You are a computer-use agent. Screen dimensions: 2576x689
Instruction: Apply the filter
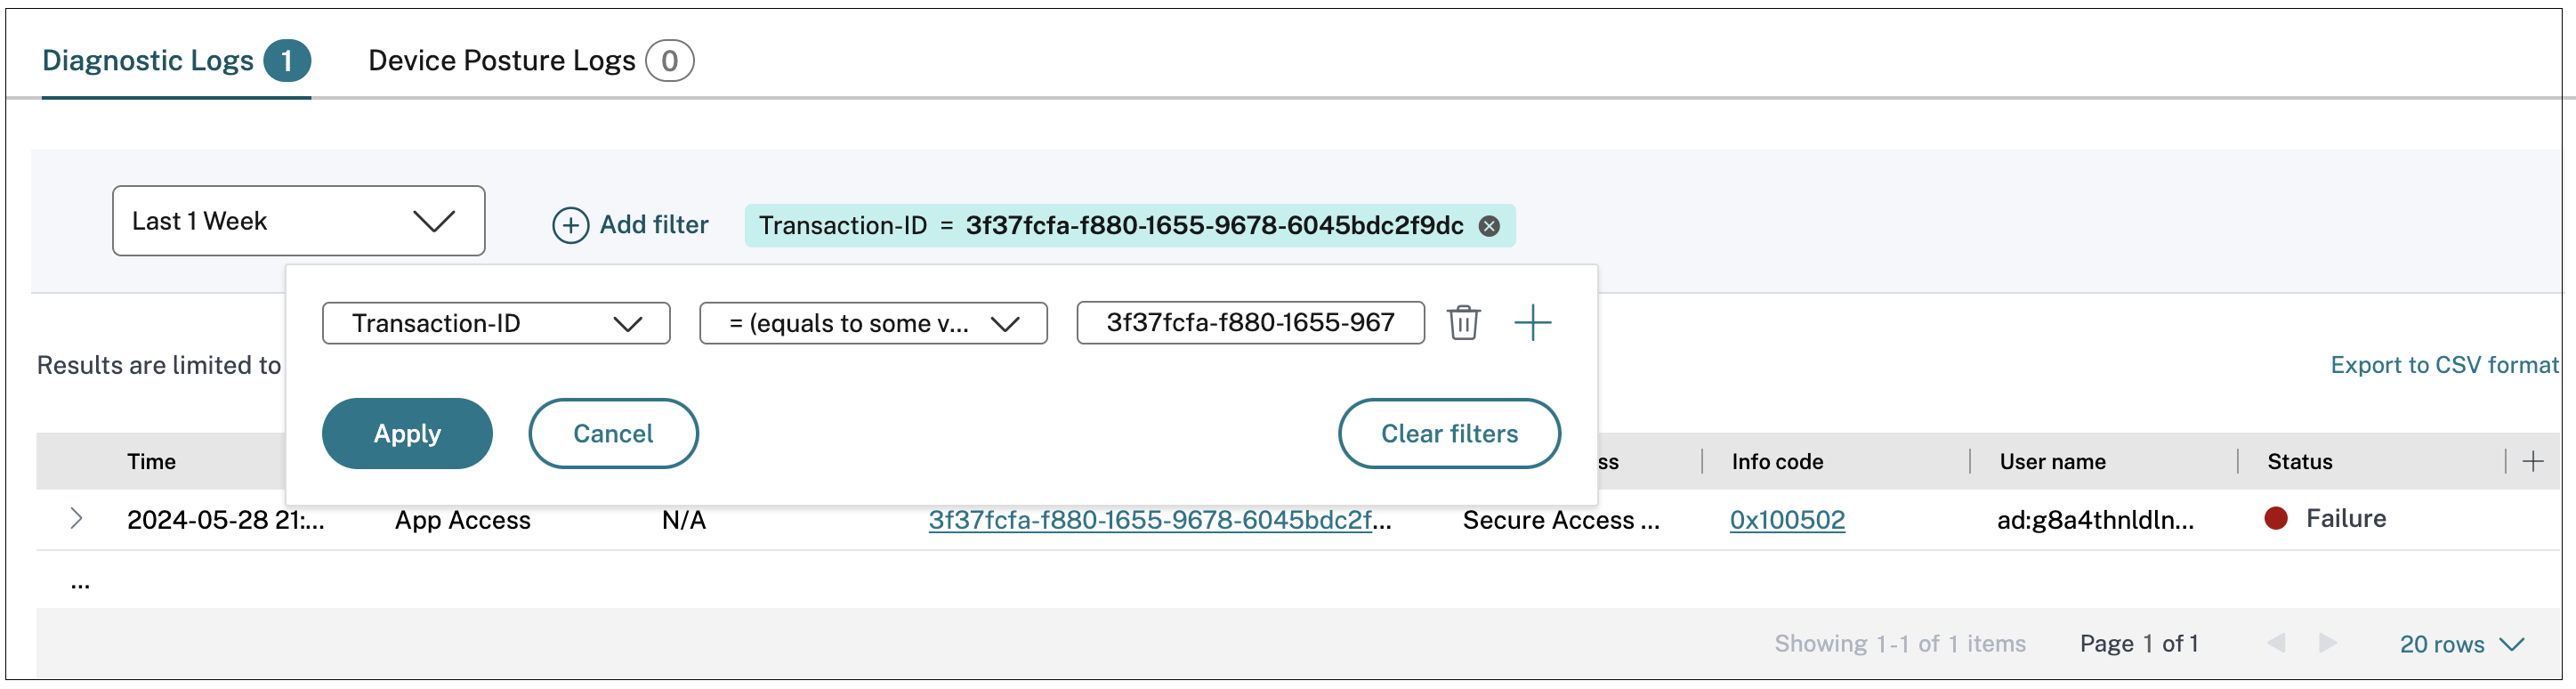click(x=407, y=434)
